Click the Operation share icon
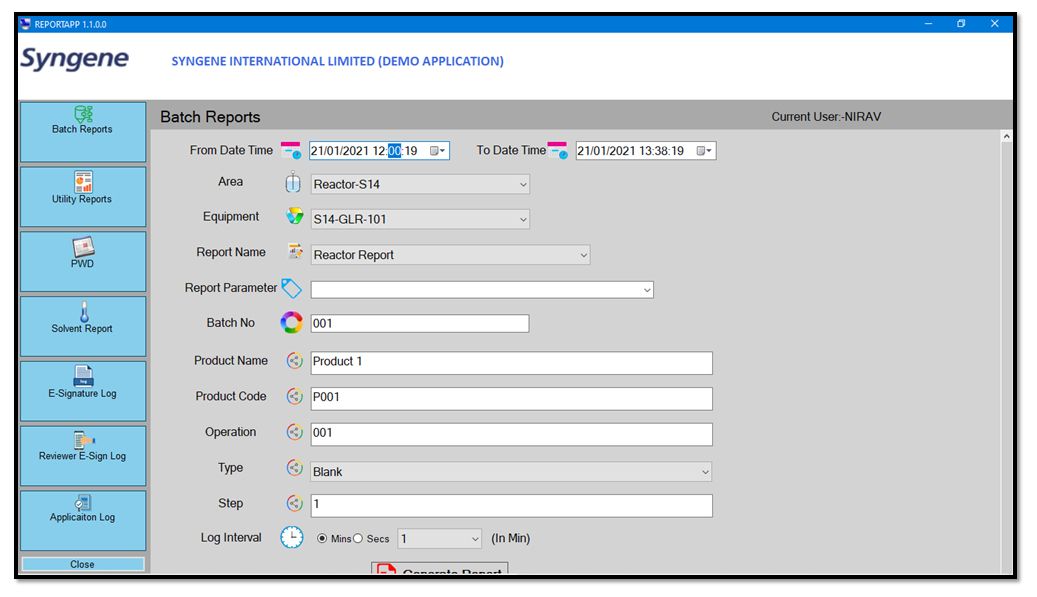 coord(294,432)
